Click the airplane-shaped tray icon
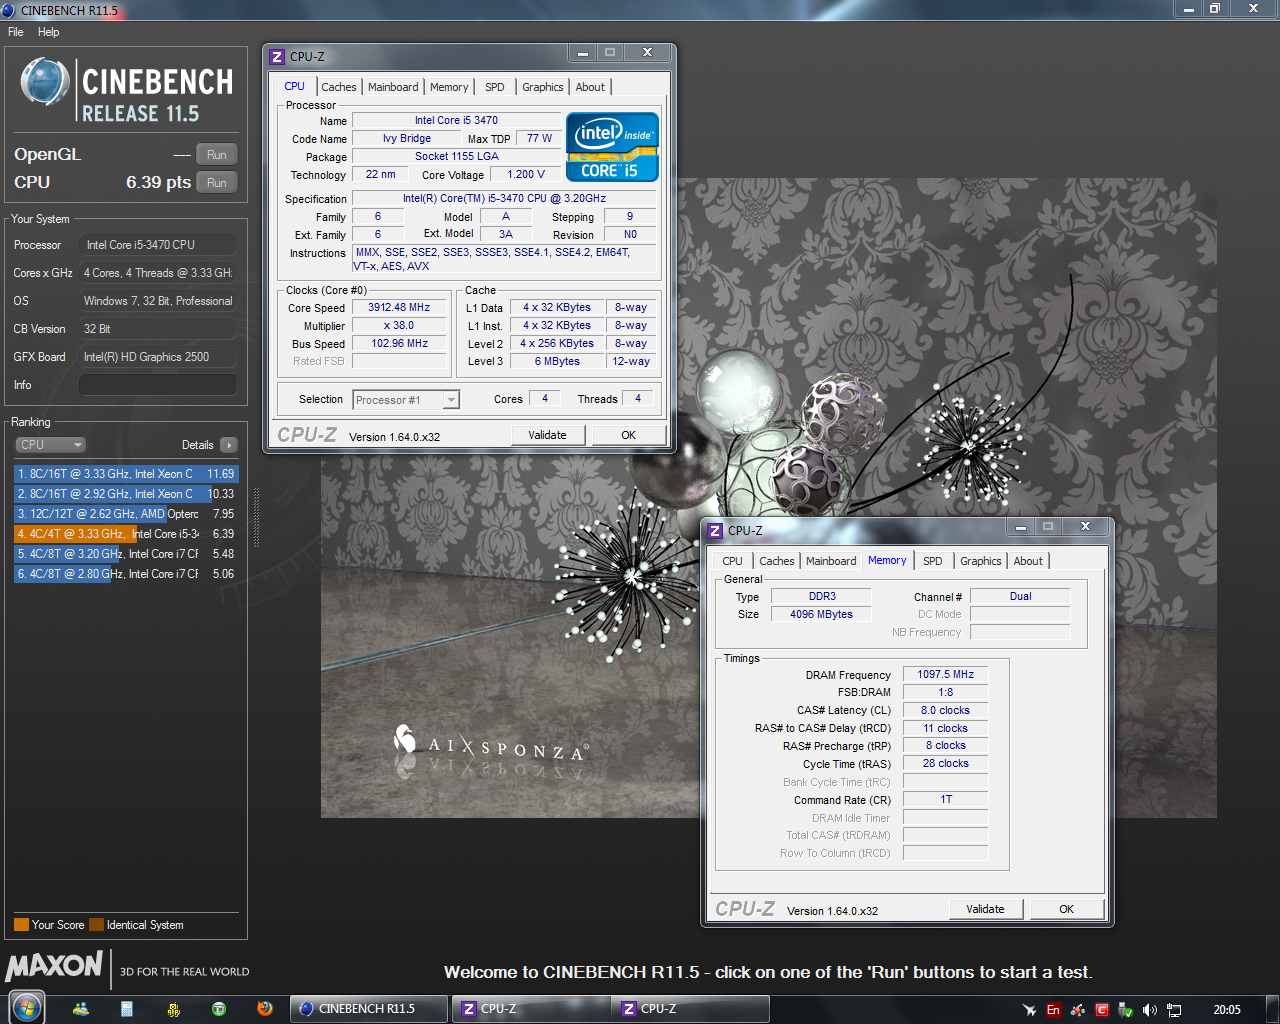The image size is (1280, 1024). tap(1029, 1010)
